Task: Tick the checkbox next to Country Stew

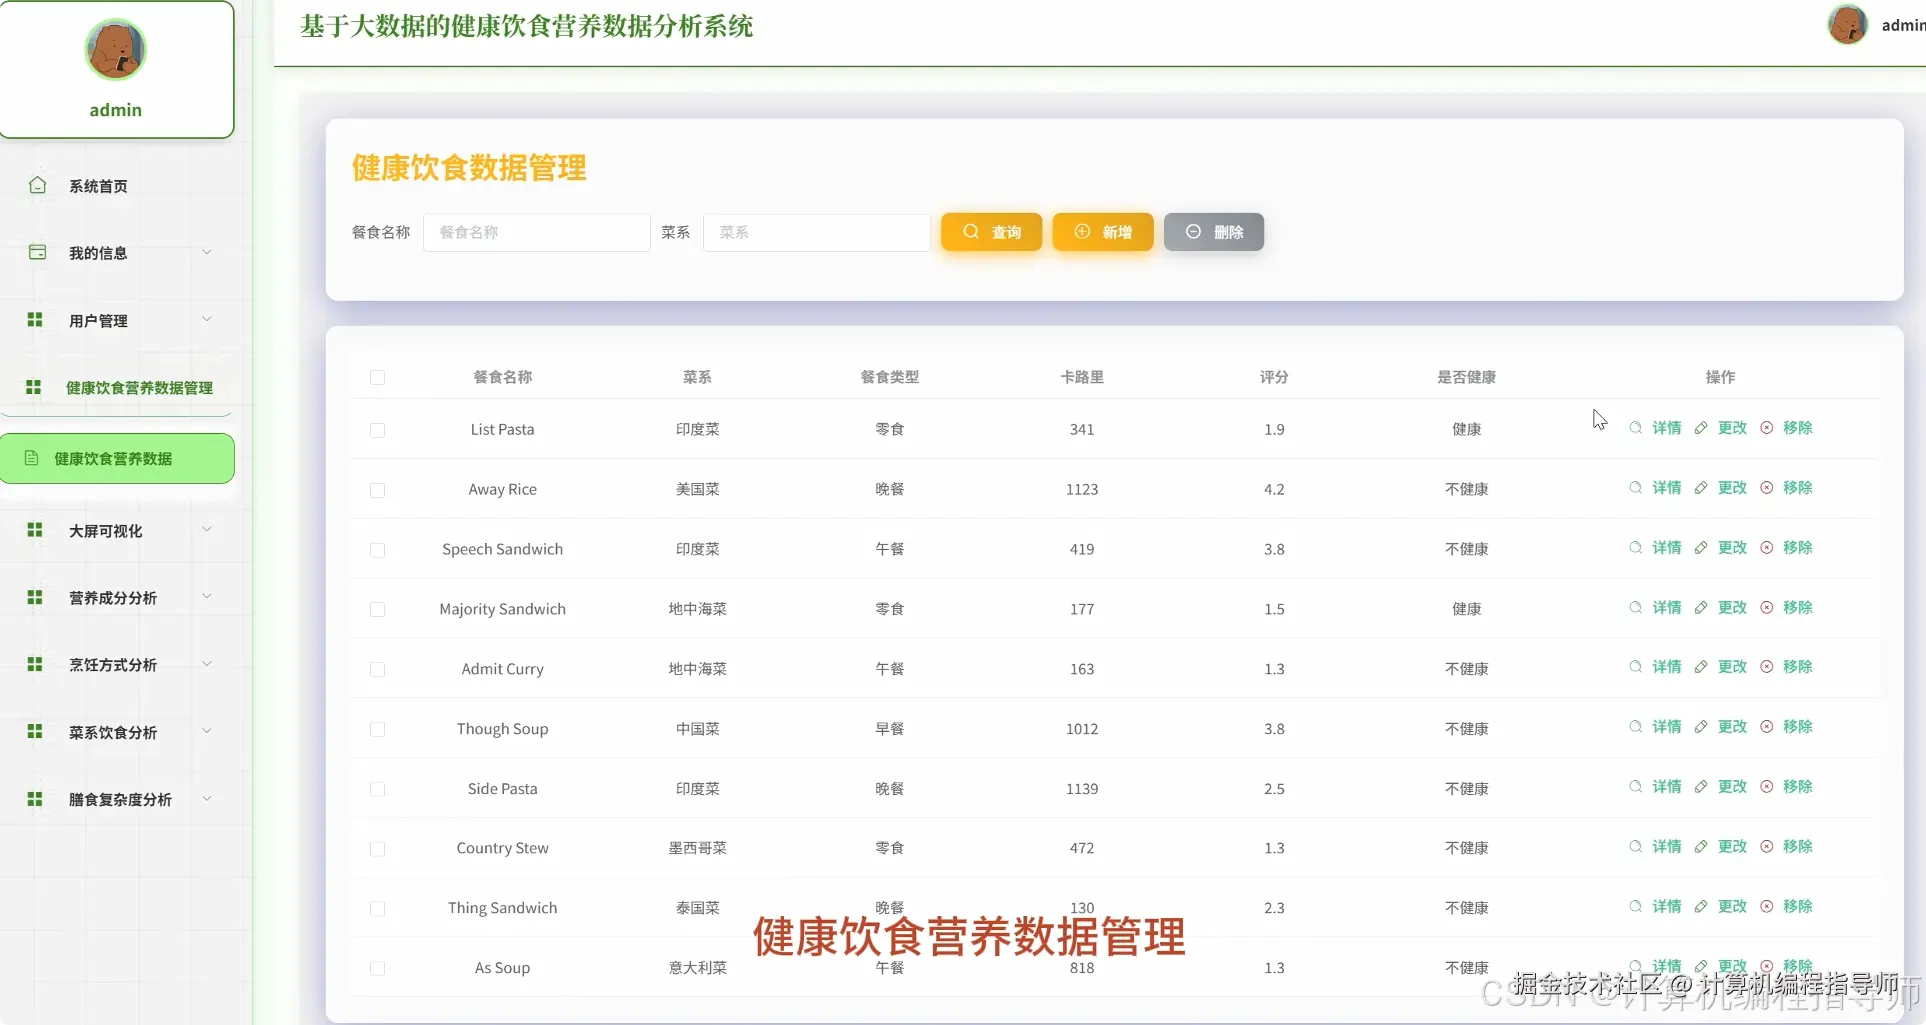Action: 377,849
